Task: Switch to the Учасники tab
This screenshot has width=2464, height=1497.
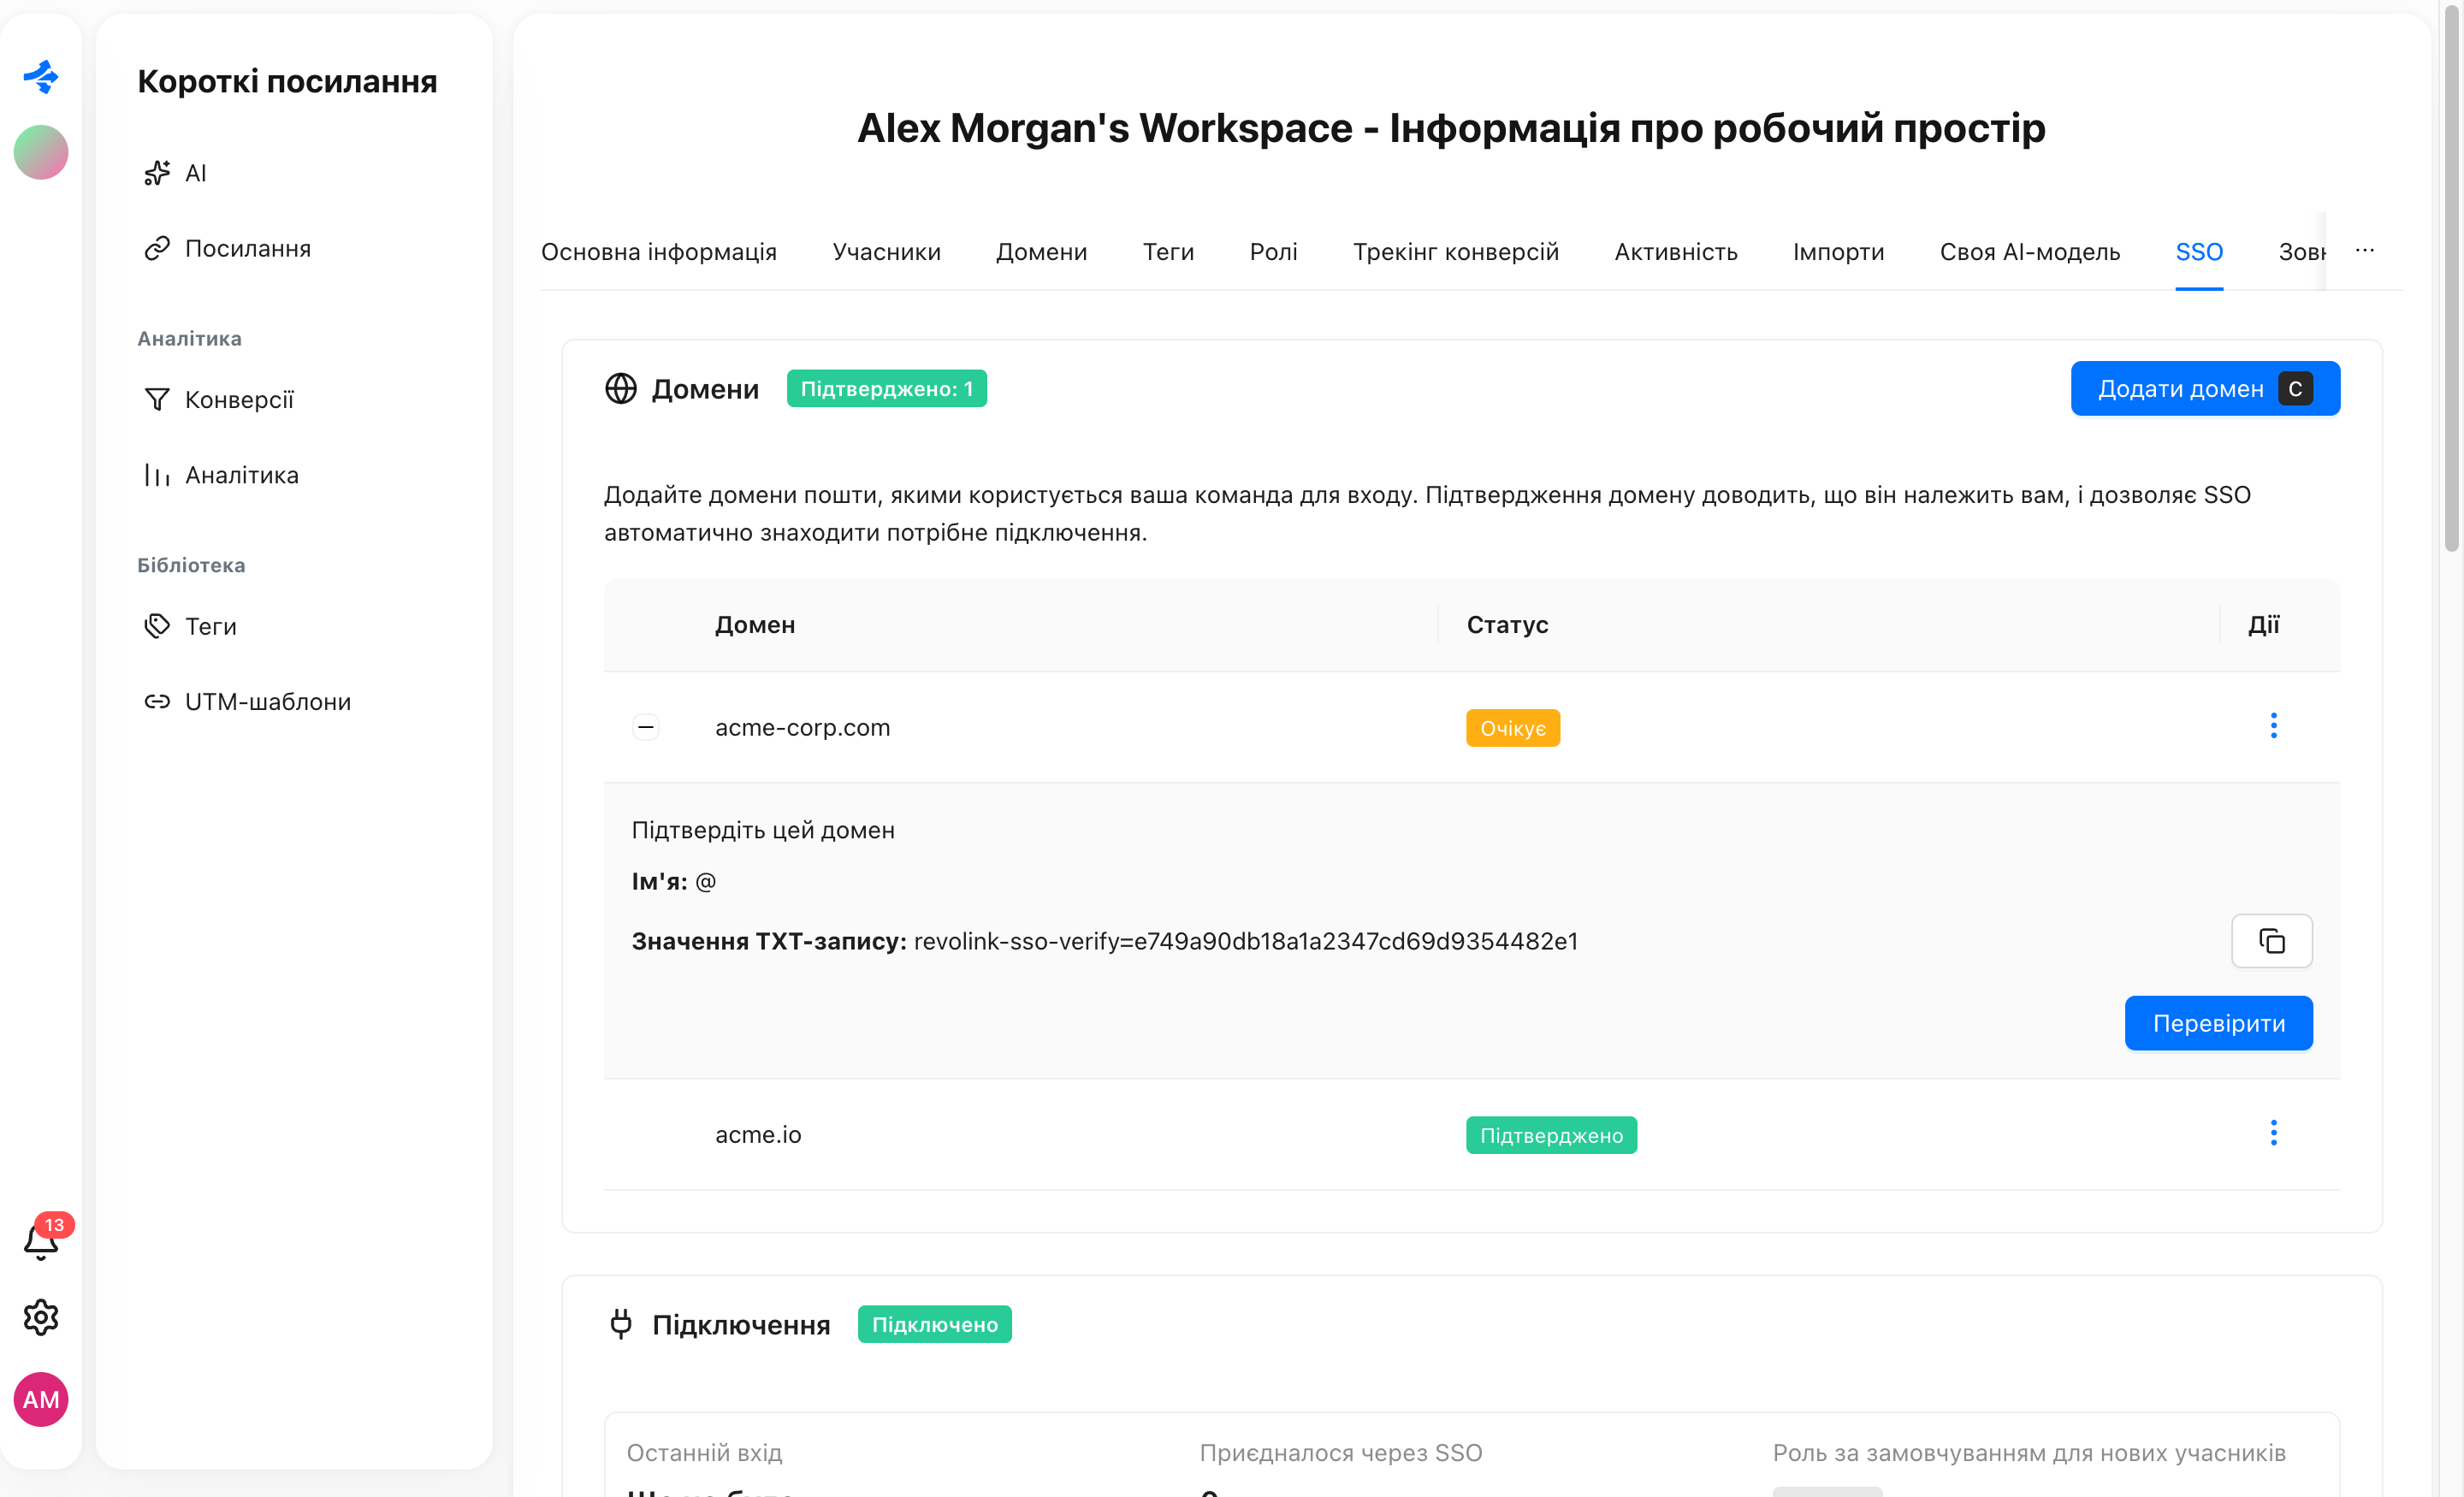Action: click(x=886, y=252)
